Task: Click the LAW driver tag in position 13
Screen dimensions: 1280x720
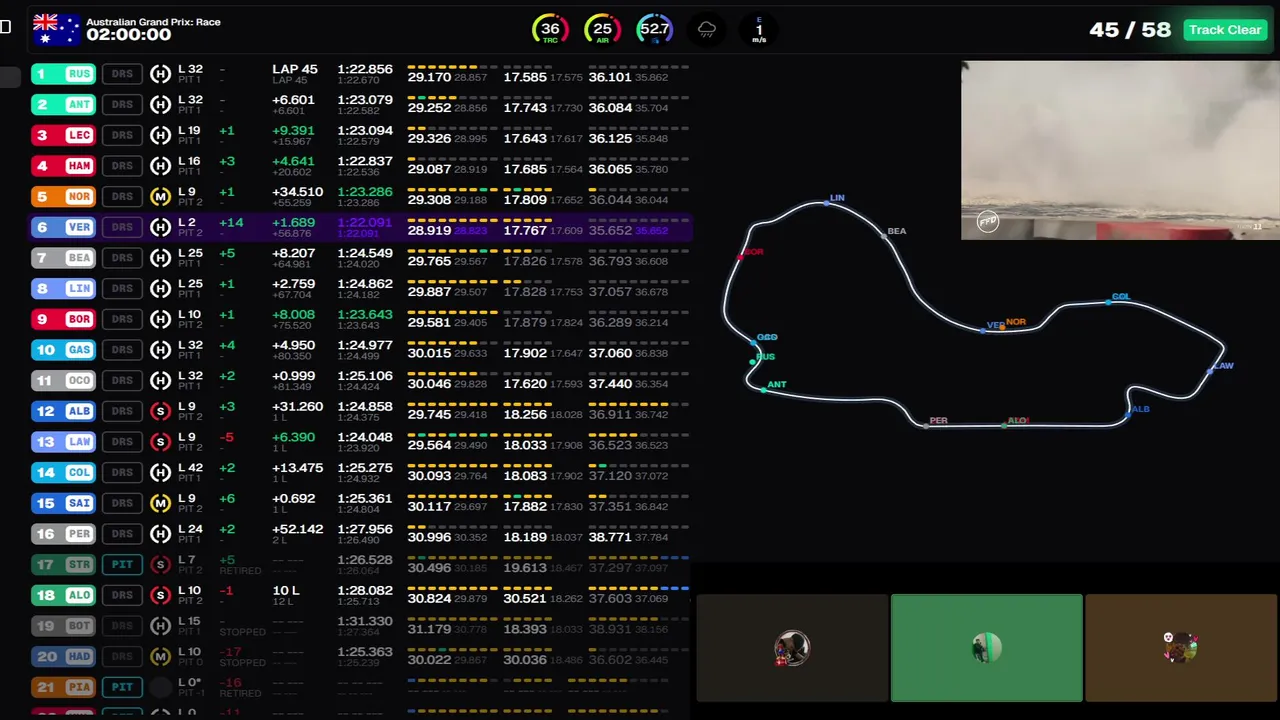Action: (63, 442)
